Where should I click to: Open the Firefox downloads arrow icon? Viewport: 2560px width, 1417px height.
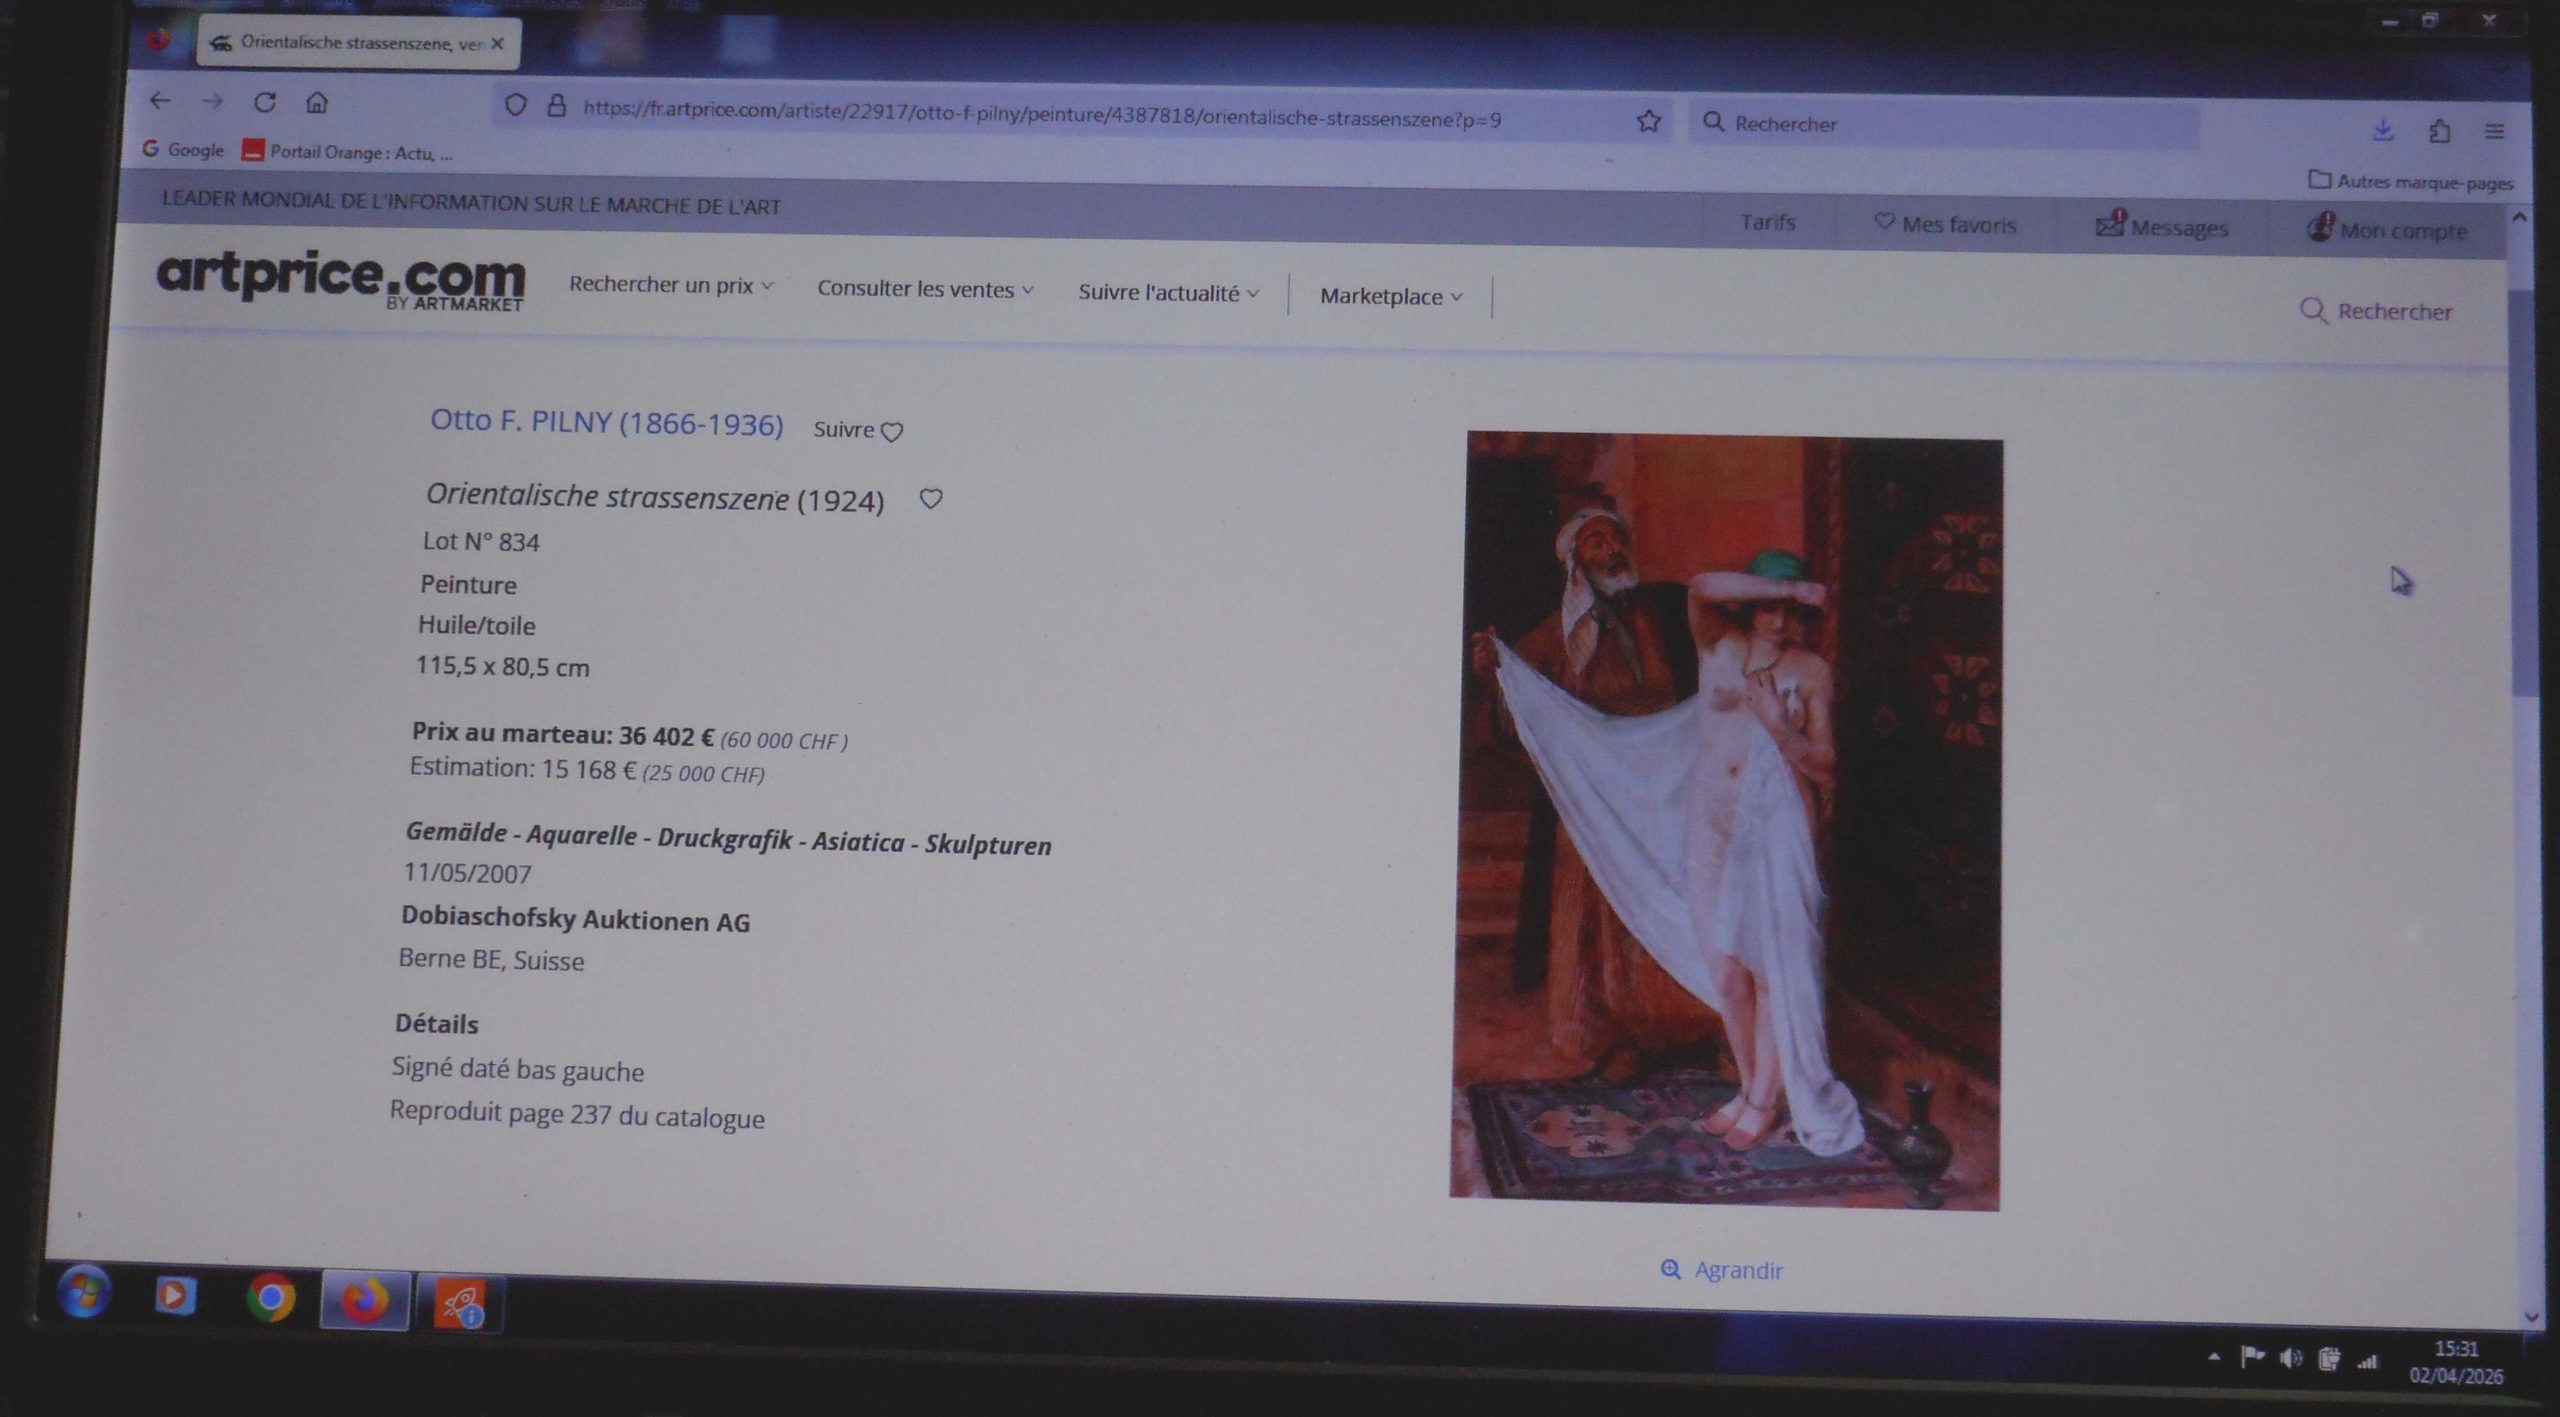click(2383, 130)
